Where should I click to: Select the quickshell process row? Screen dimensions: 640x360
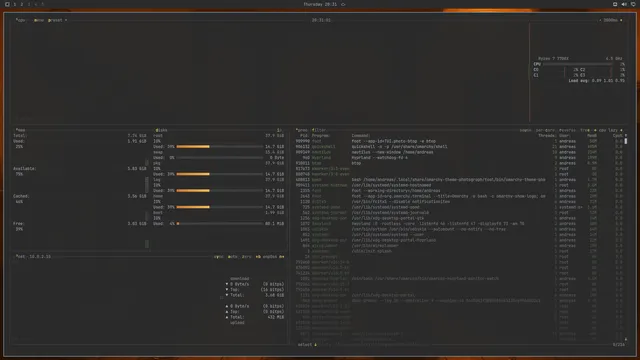tap(459, 147)
